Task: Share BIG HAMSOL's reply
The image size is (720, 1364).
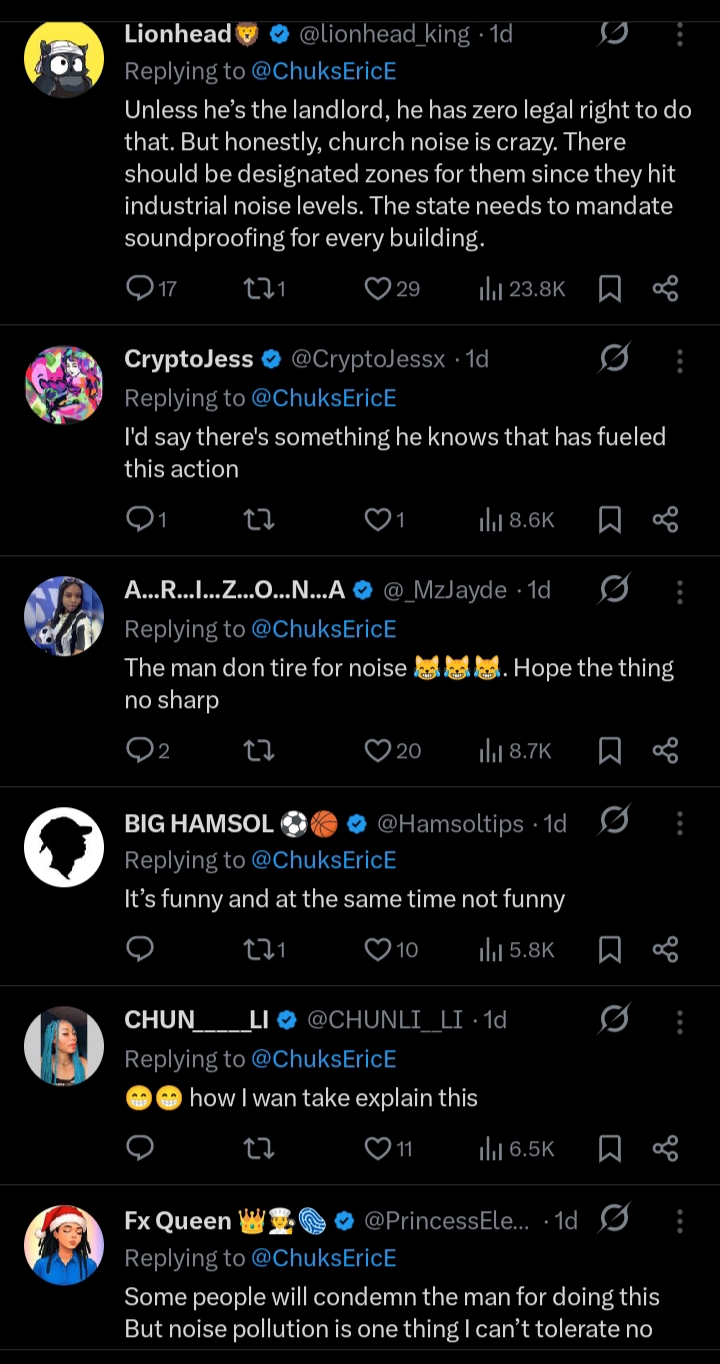Action: [665, 949]
